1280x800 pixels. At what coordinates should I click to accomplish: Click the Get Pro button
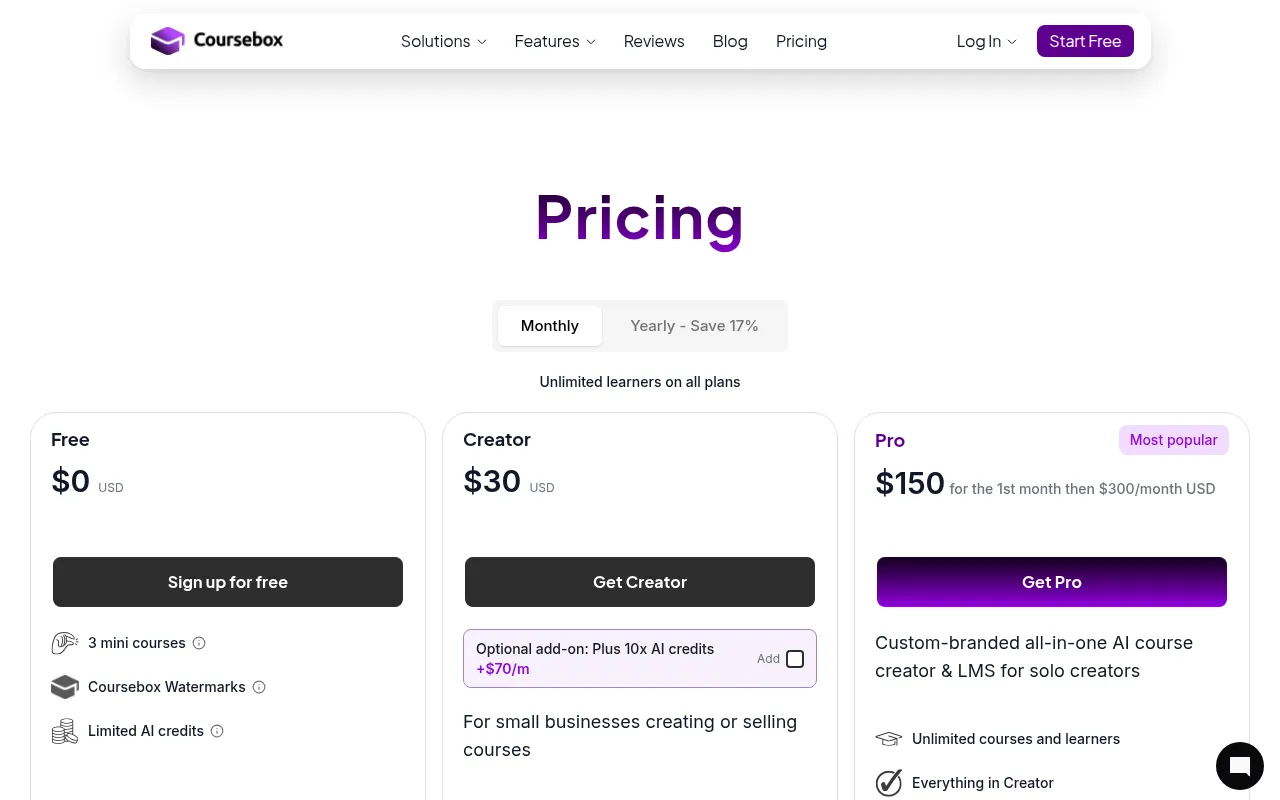coord(1052,582)
